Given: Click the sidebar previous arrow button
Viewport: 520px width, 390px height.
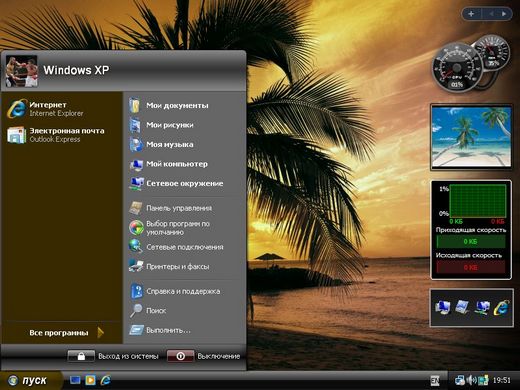Looking at the screenshot, I should point(491,14).
